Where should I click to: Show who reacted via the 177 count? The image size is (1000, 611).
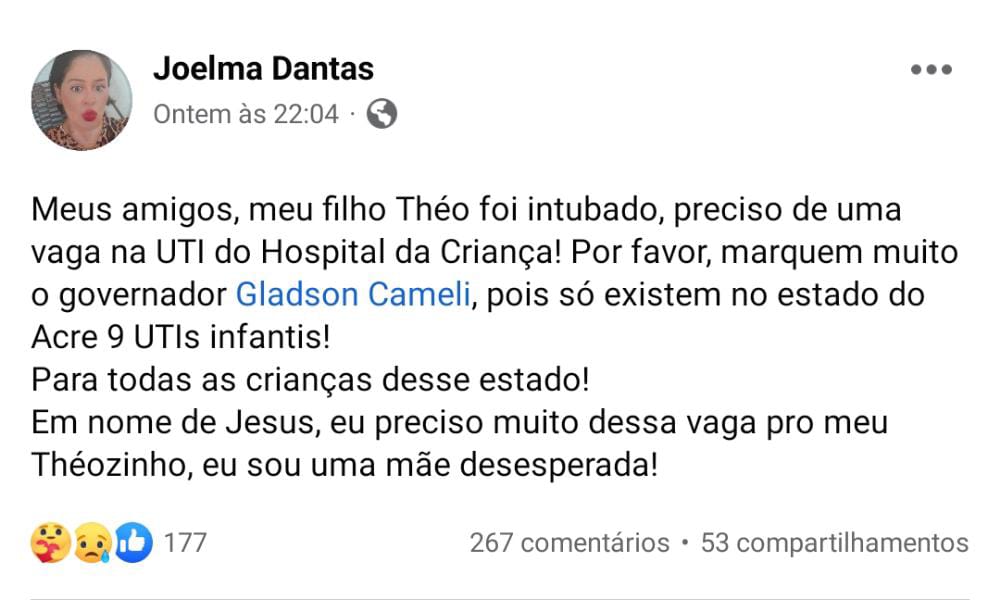coord(185,543)
